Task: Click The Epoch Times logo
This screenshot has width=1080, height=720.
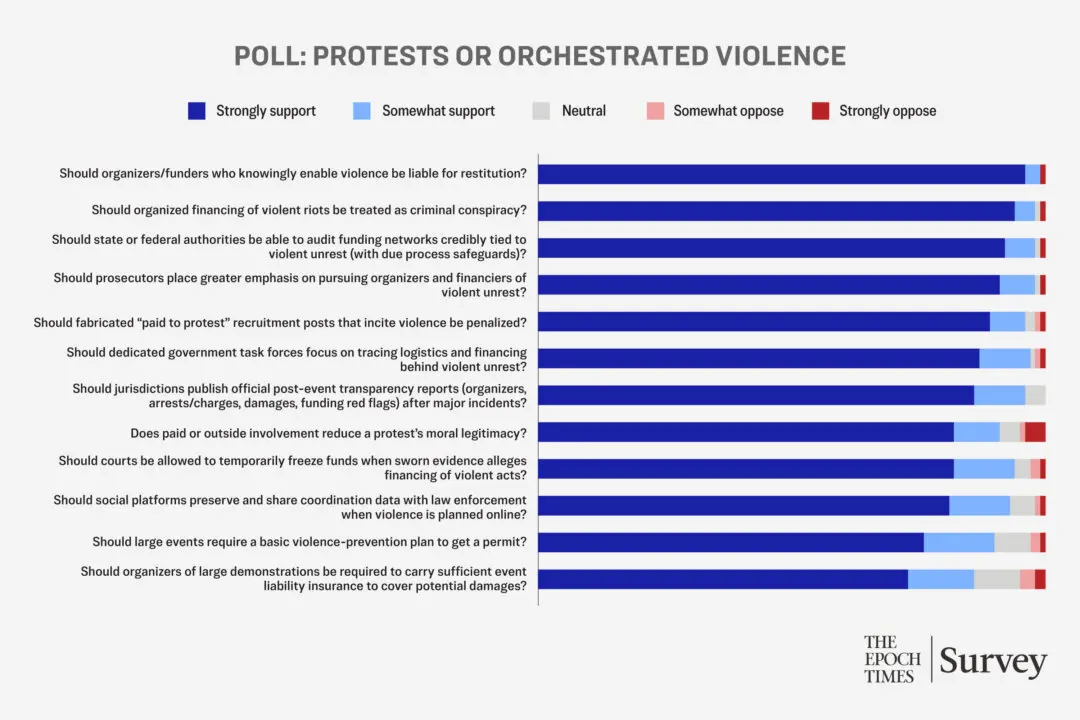Action: click(x=892, y=659)
